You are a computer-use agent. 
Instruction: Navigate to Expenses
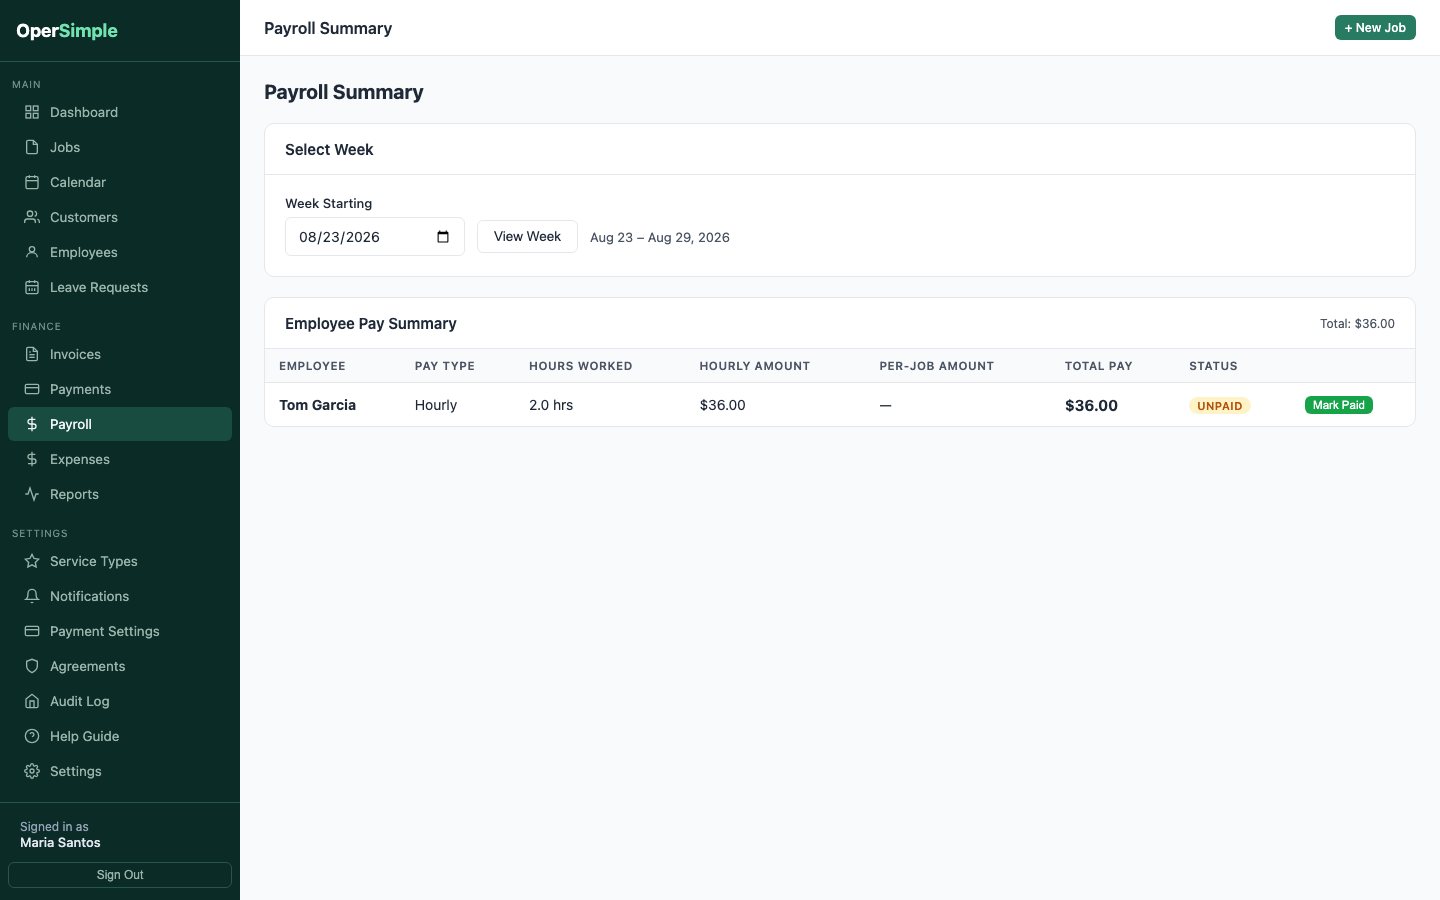[120, 459]
